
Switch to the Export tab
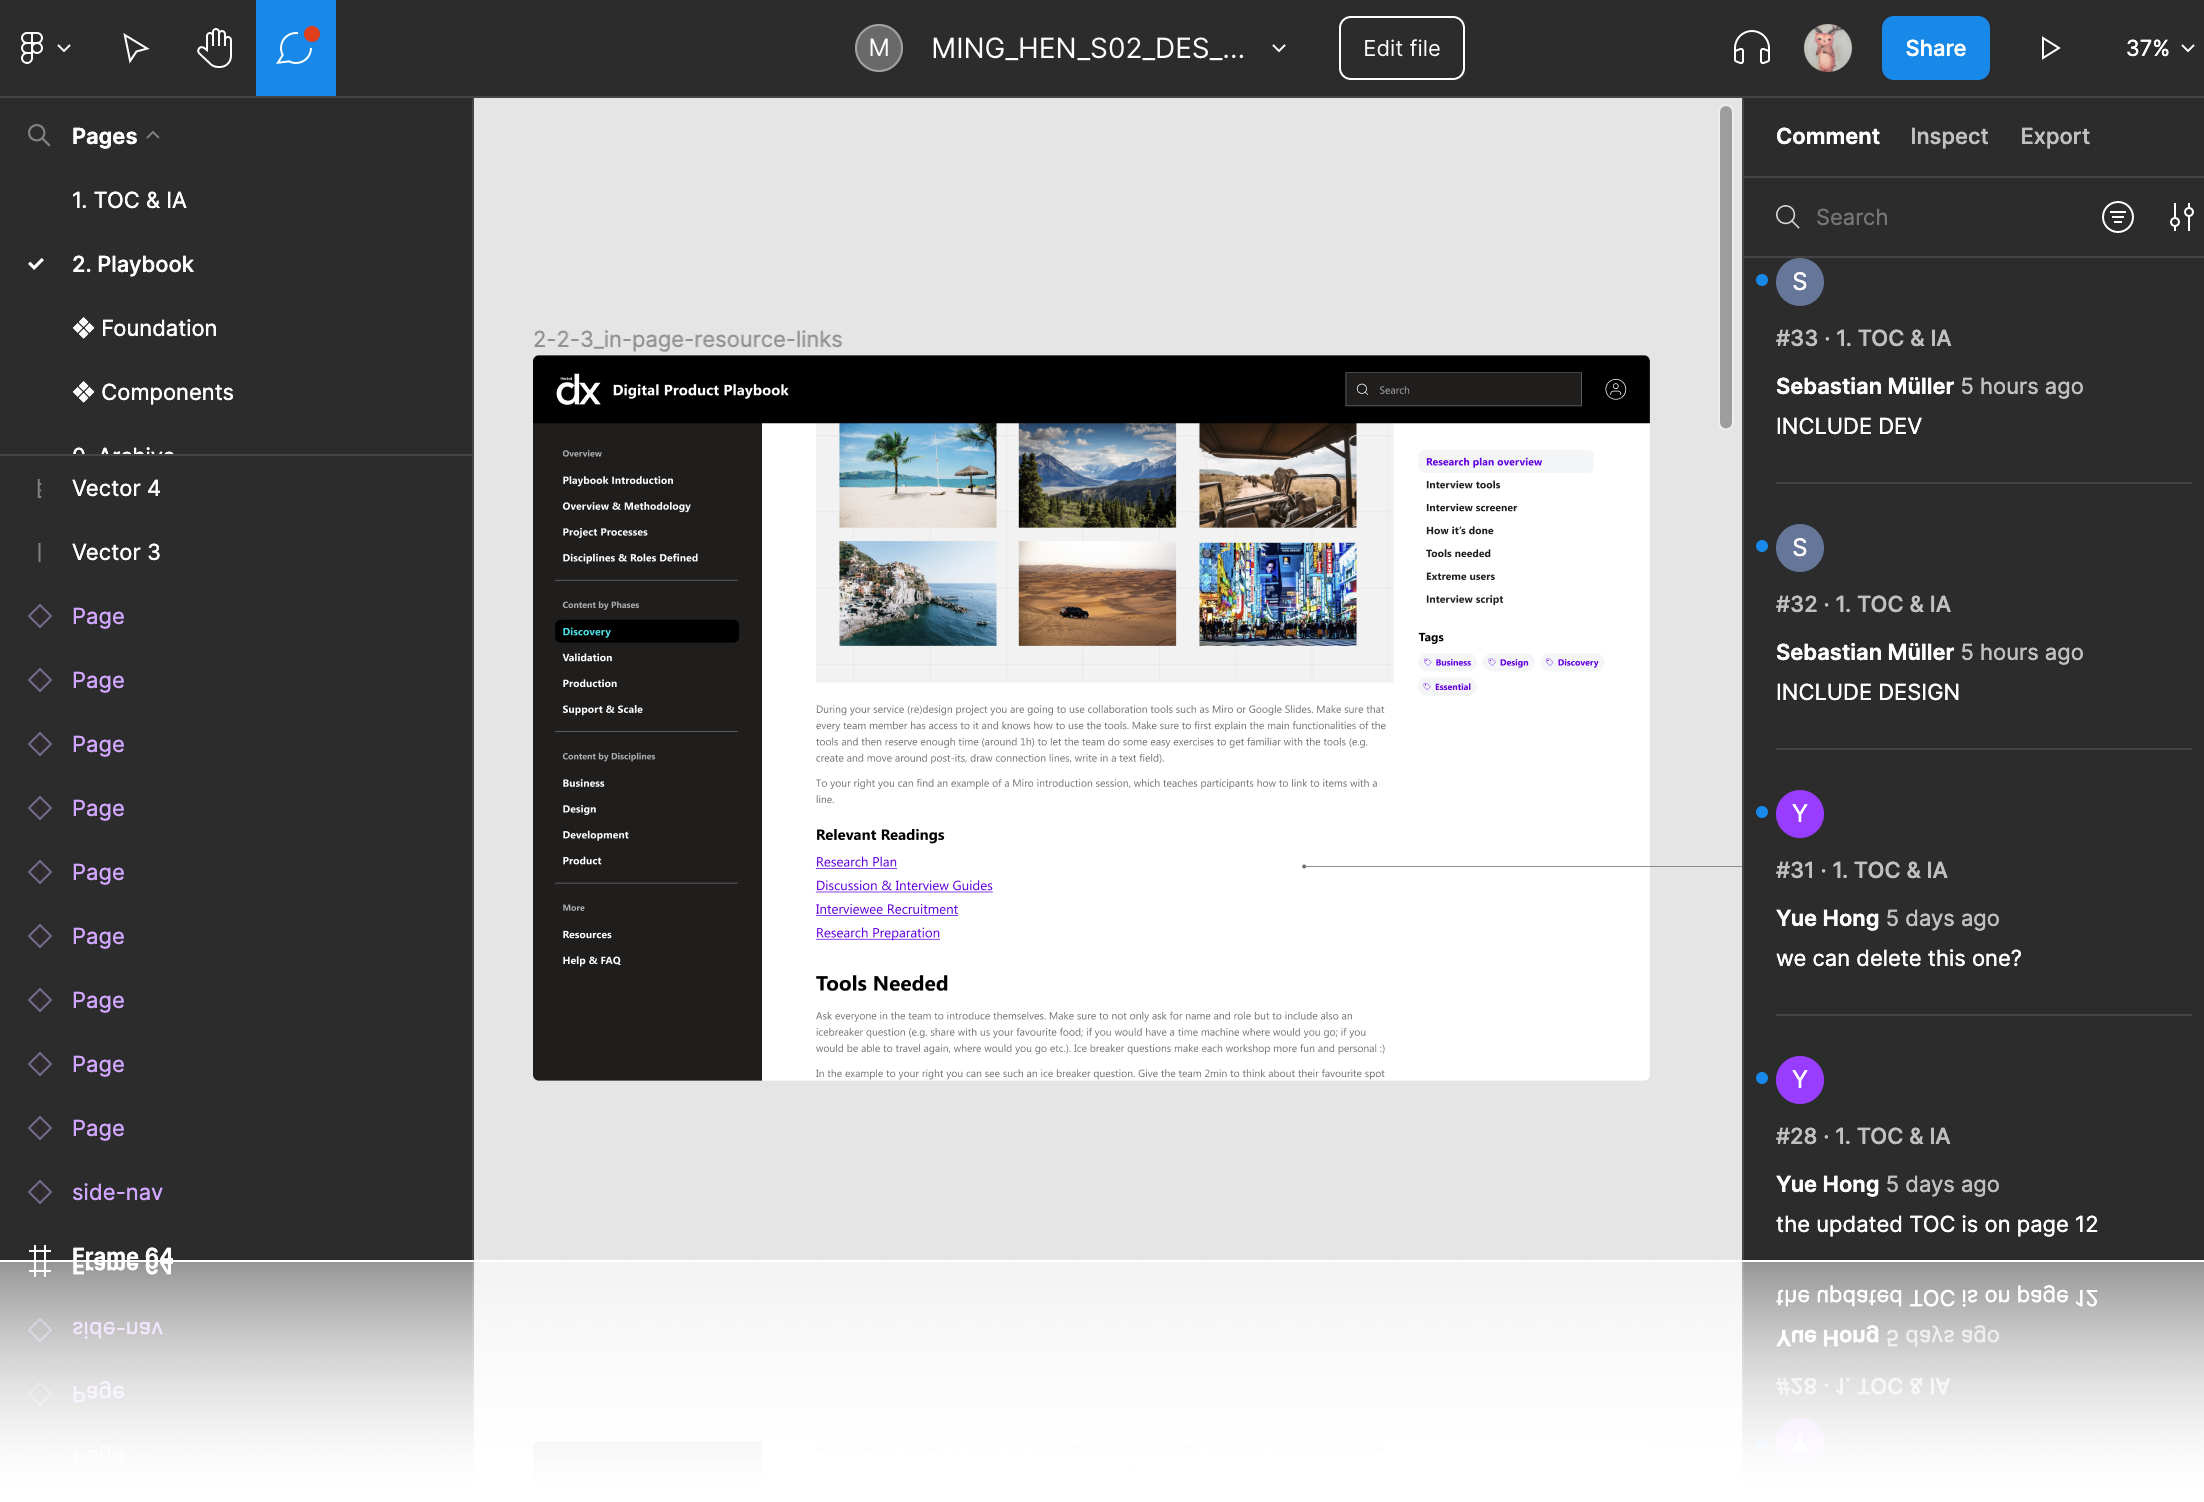(x=2054, y=136)
